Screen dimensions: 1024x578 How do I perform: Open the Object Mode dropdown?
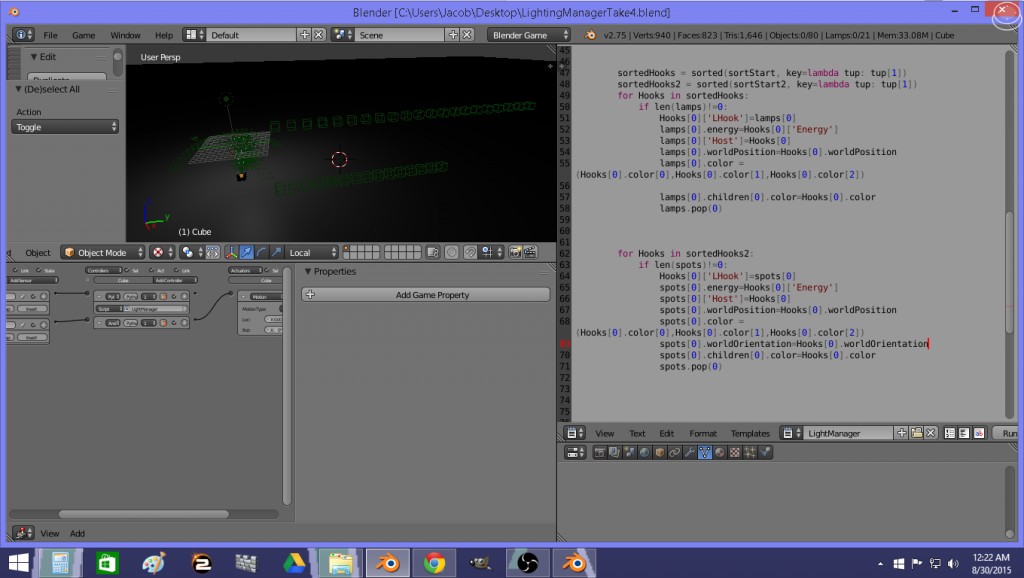(x=101, y=253)
